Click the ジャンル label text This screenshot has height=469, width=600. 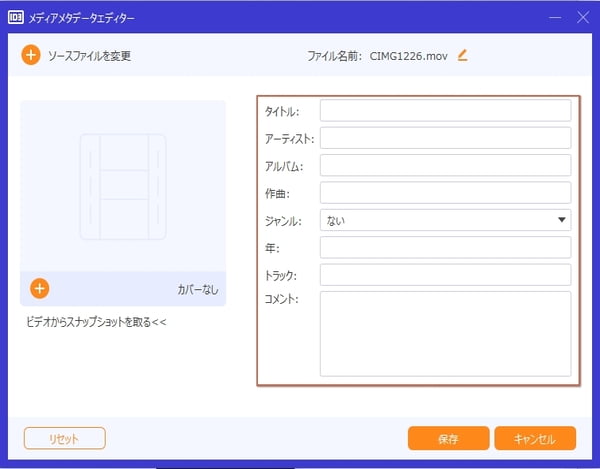(283, 221)
